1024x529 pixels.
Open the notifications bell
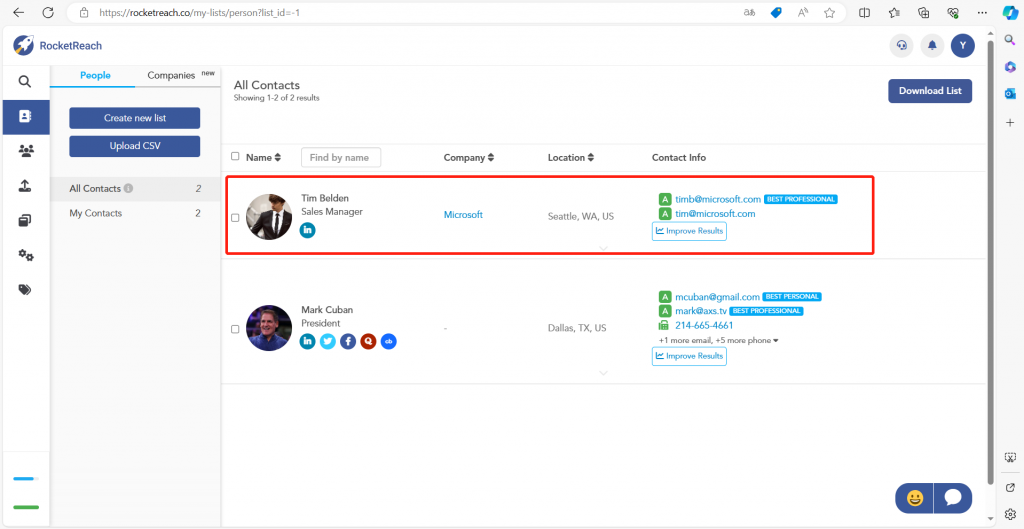[933, 46]
